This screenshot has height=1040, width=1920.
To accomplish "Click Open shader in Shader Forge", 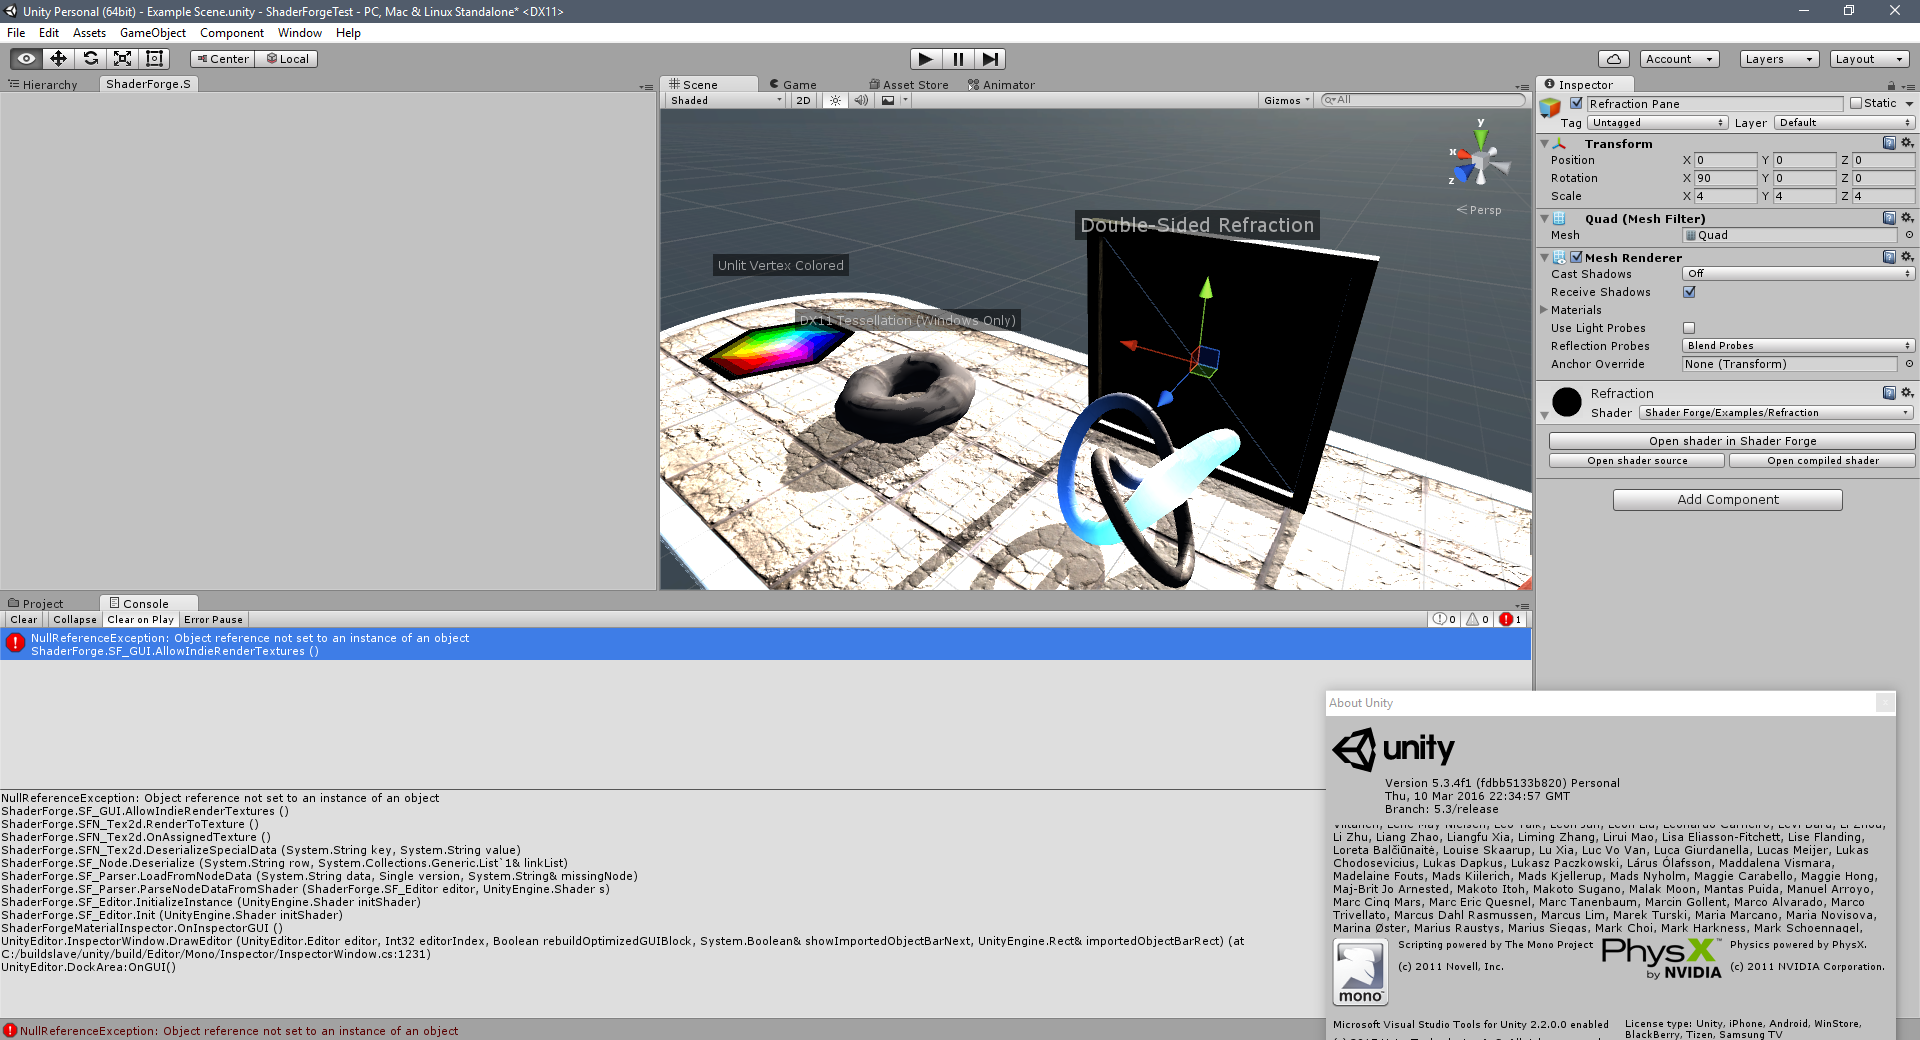I will (1732, 441).
